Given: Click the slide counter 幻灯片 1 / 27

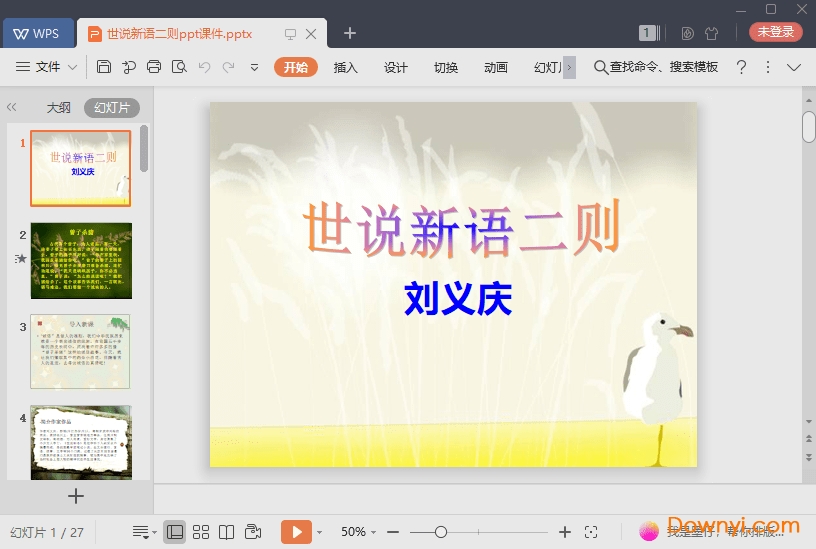Looking at the screenshot, I should 47,532.
